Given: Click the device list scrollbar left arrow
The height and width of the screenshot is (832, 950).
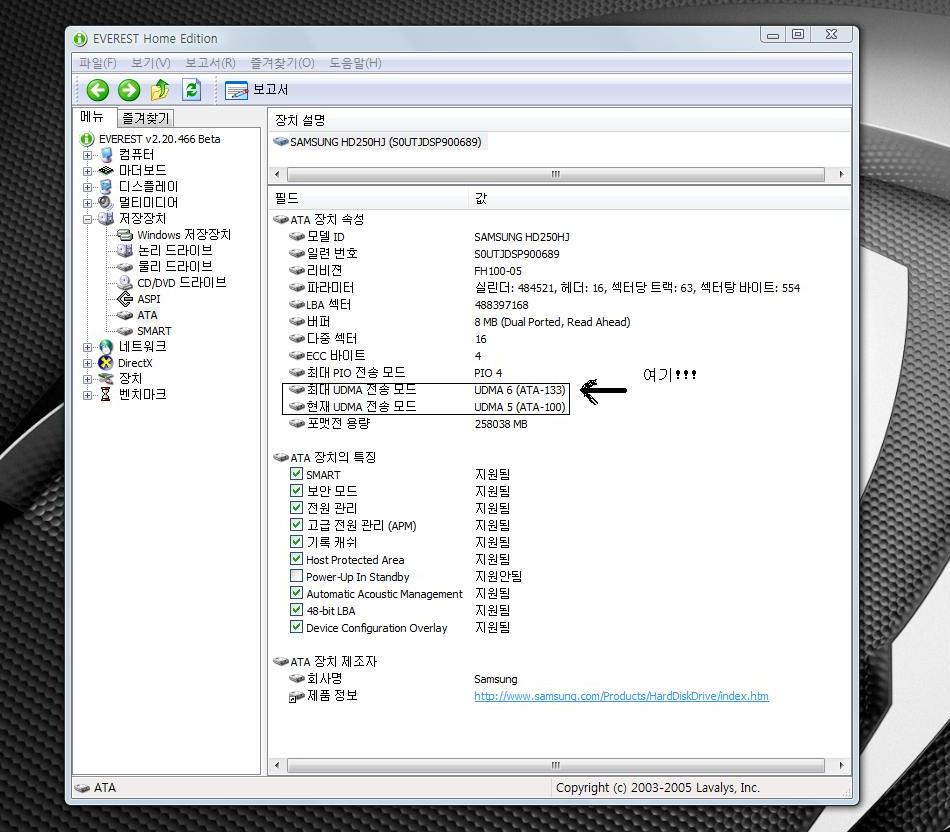Looking at the screenshot, I should point(277,175).
